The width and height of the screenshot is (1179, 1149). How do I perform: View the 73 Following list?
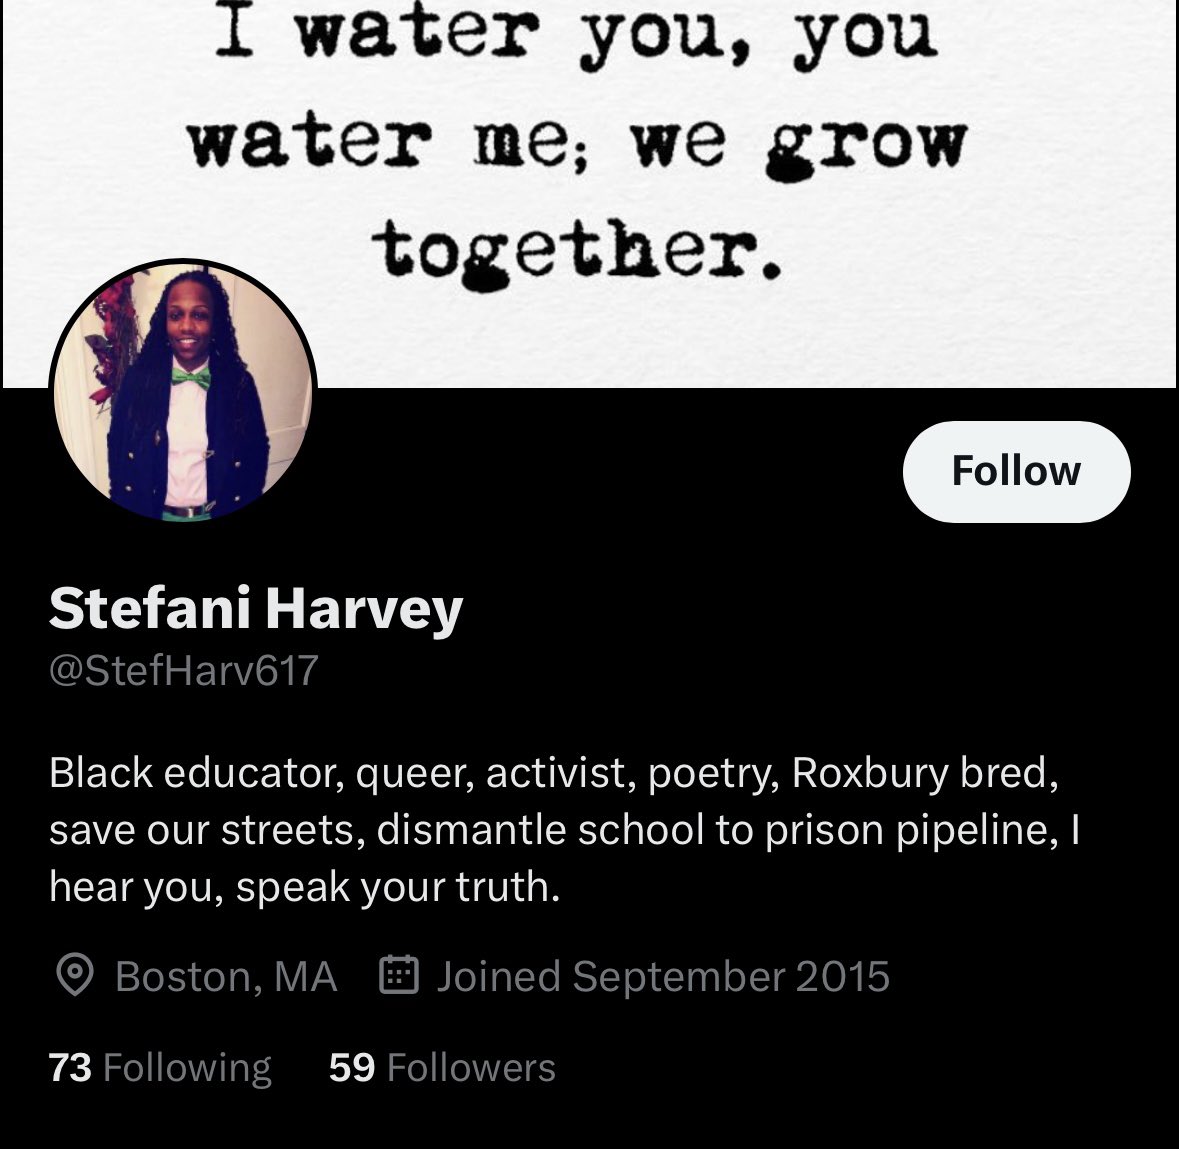[x=159, y=1067]
